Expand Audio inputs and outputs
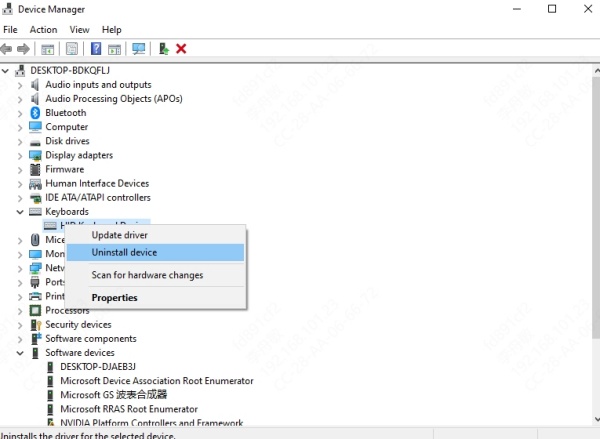The image size is (600, 439). [x=20, y=85]
